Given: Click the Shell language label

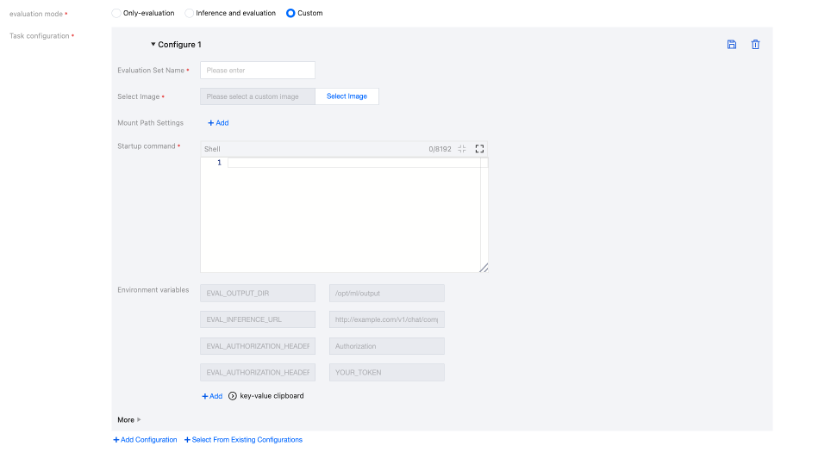Looking at the screenshot, I should pos(212,149).
